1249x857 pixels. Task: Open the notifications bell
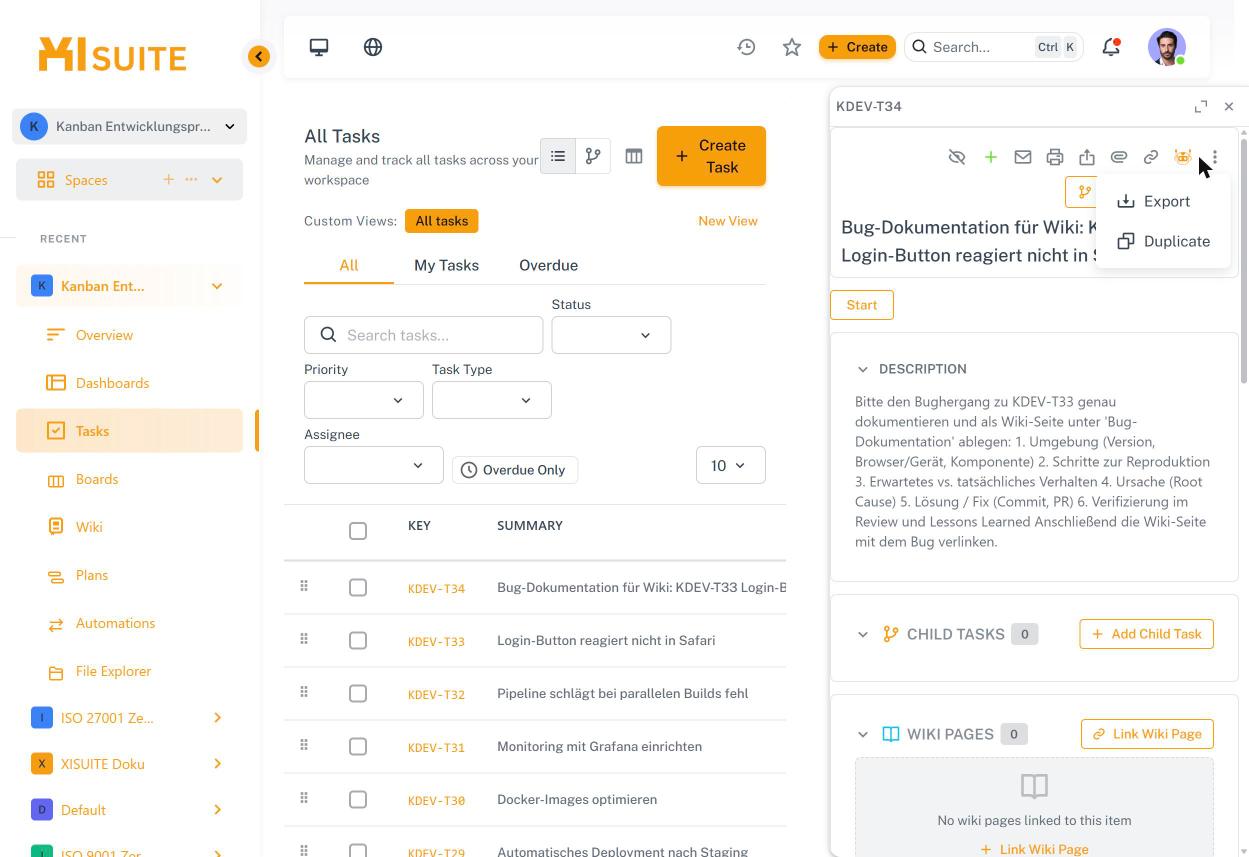tap(1111, 47)
